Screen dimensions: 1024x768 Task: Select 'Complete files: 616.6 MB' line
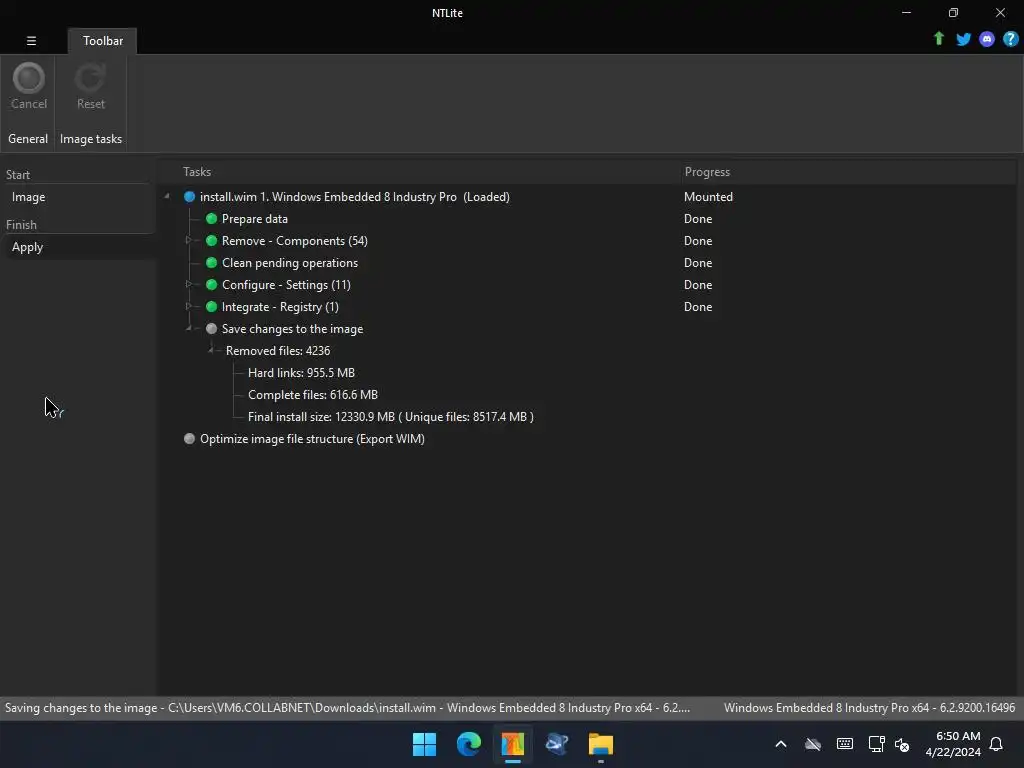[313, 394]
